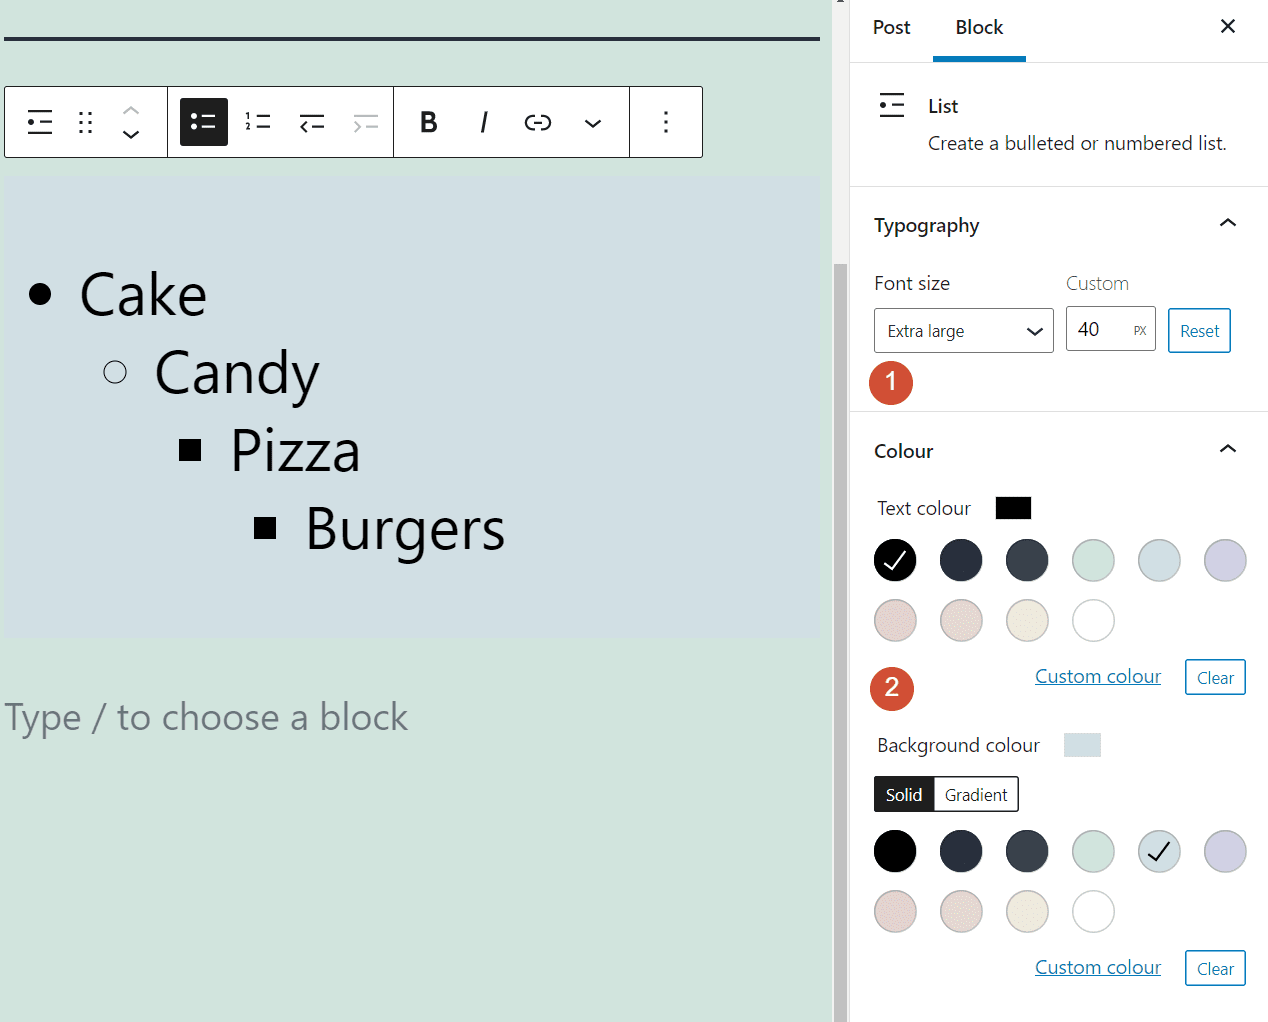This screenshot has height=1022, width=1268.
Task: Collapse the Typography section
Action: click(1227, 223)
